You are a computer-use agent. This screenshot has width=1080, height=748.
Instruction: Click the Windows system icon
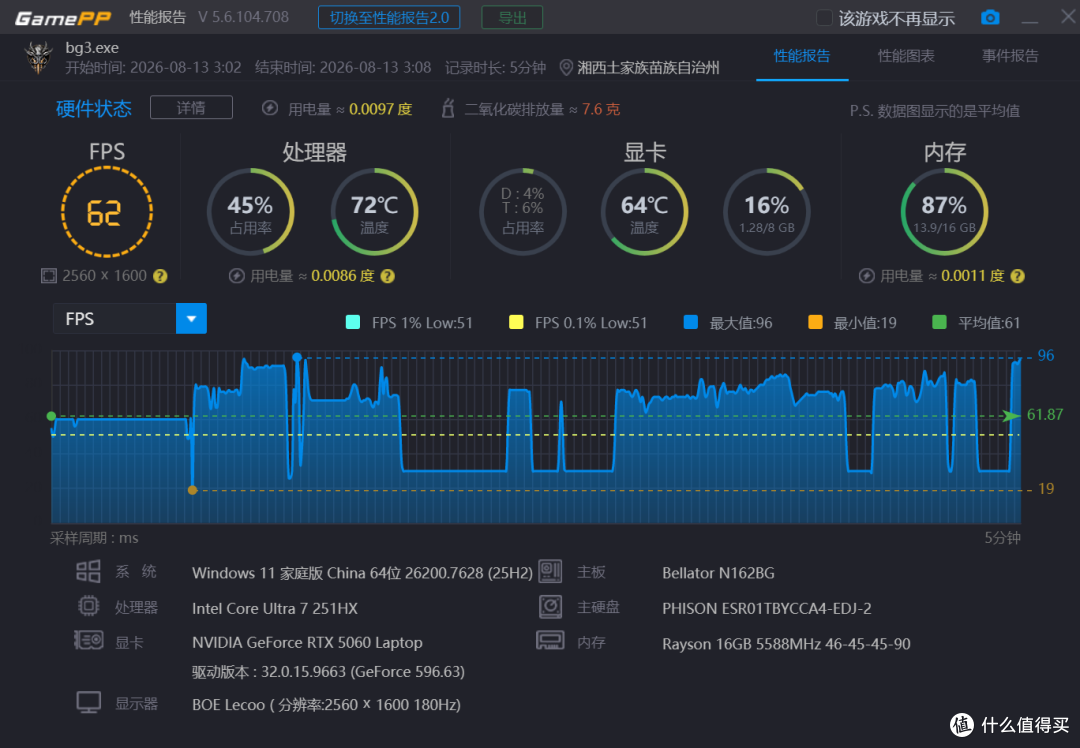88,571
